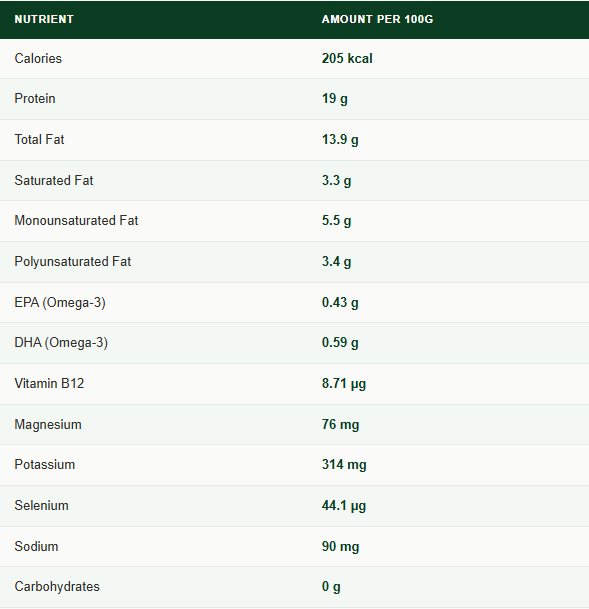The image size is (589, 609).
Task: Click the DHA (Omega-3) label
Action: tap(61, 343)
